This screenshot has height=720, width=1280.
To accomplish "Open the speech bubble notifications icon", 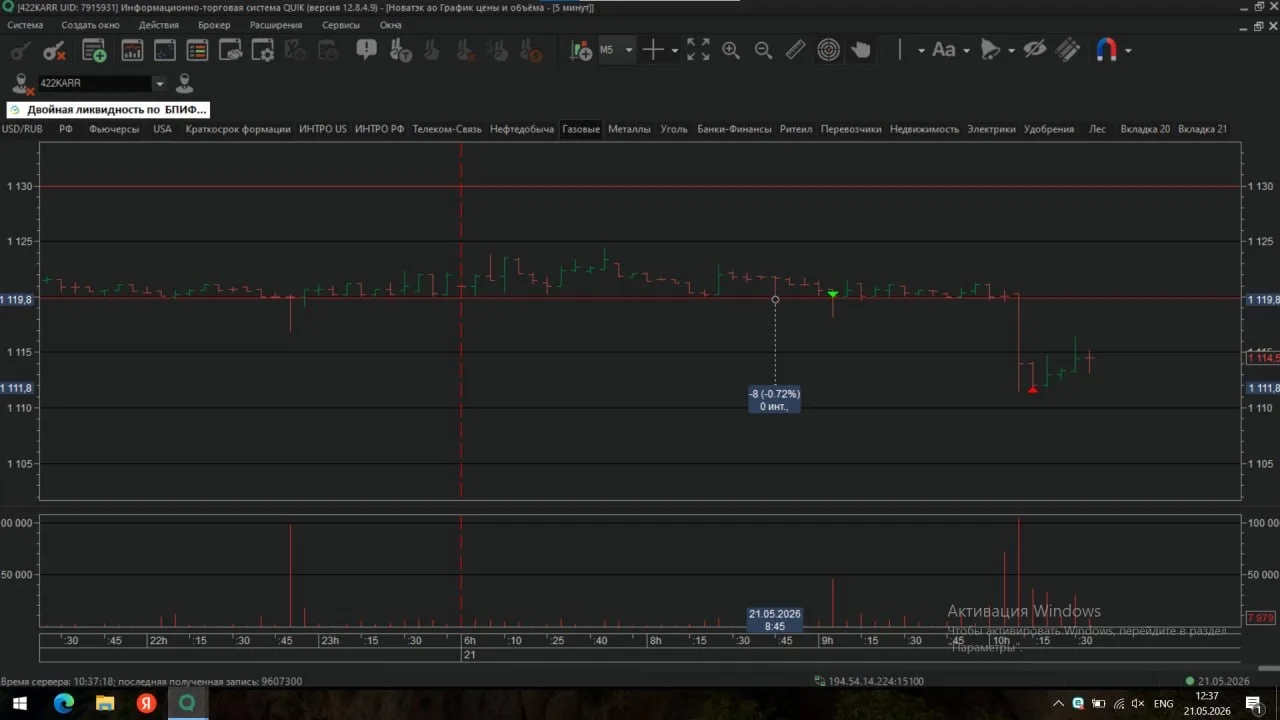I will point(367,50).
